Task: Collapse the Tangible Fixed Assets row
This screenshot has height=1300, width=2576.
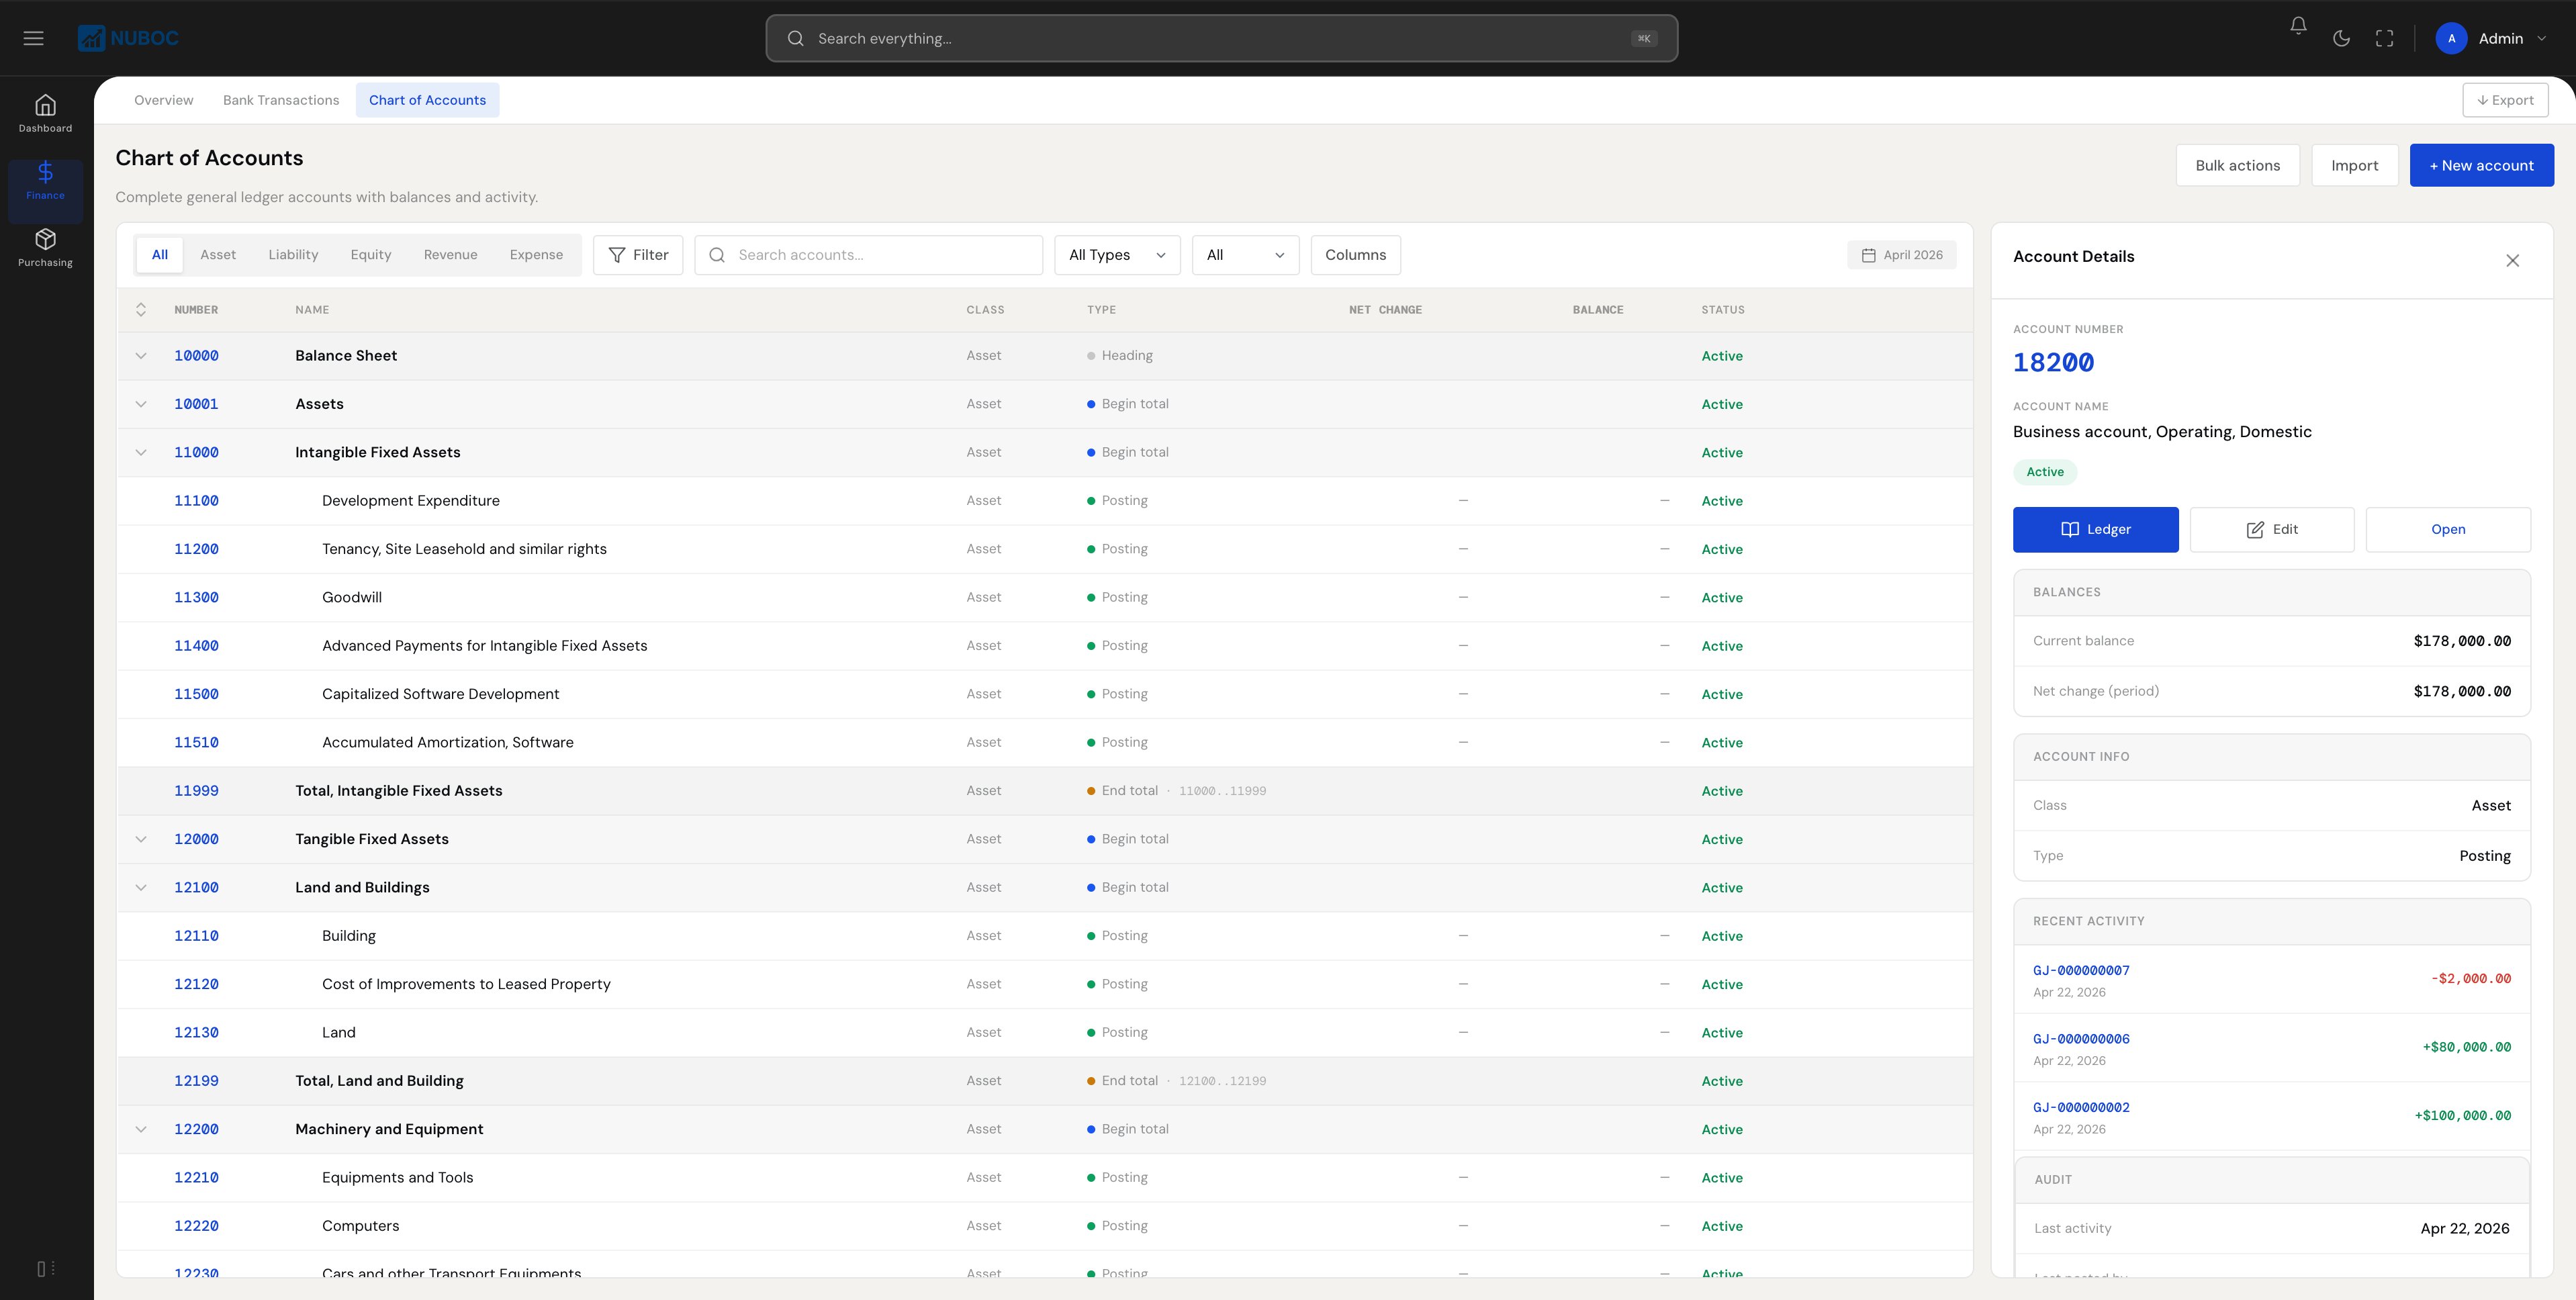Action: (x=141, y=839)
